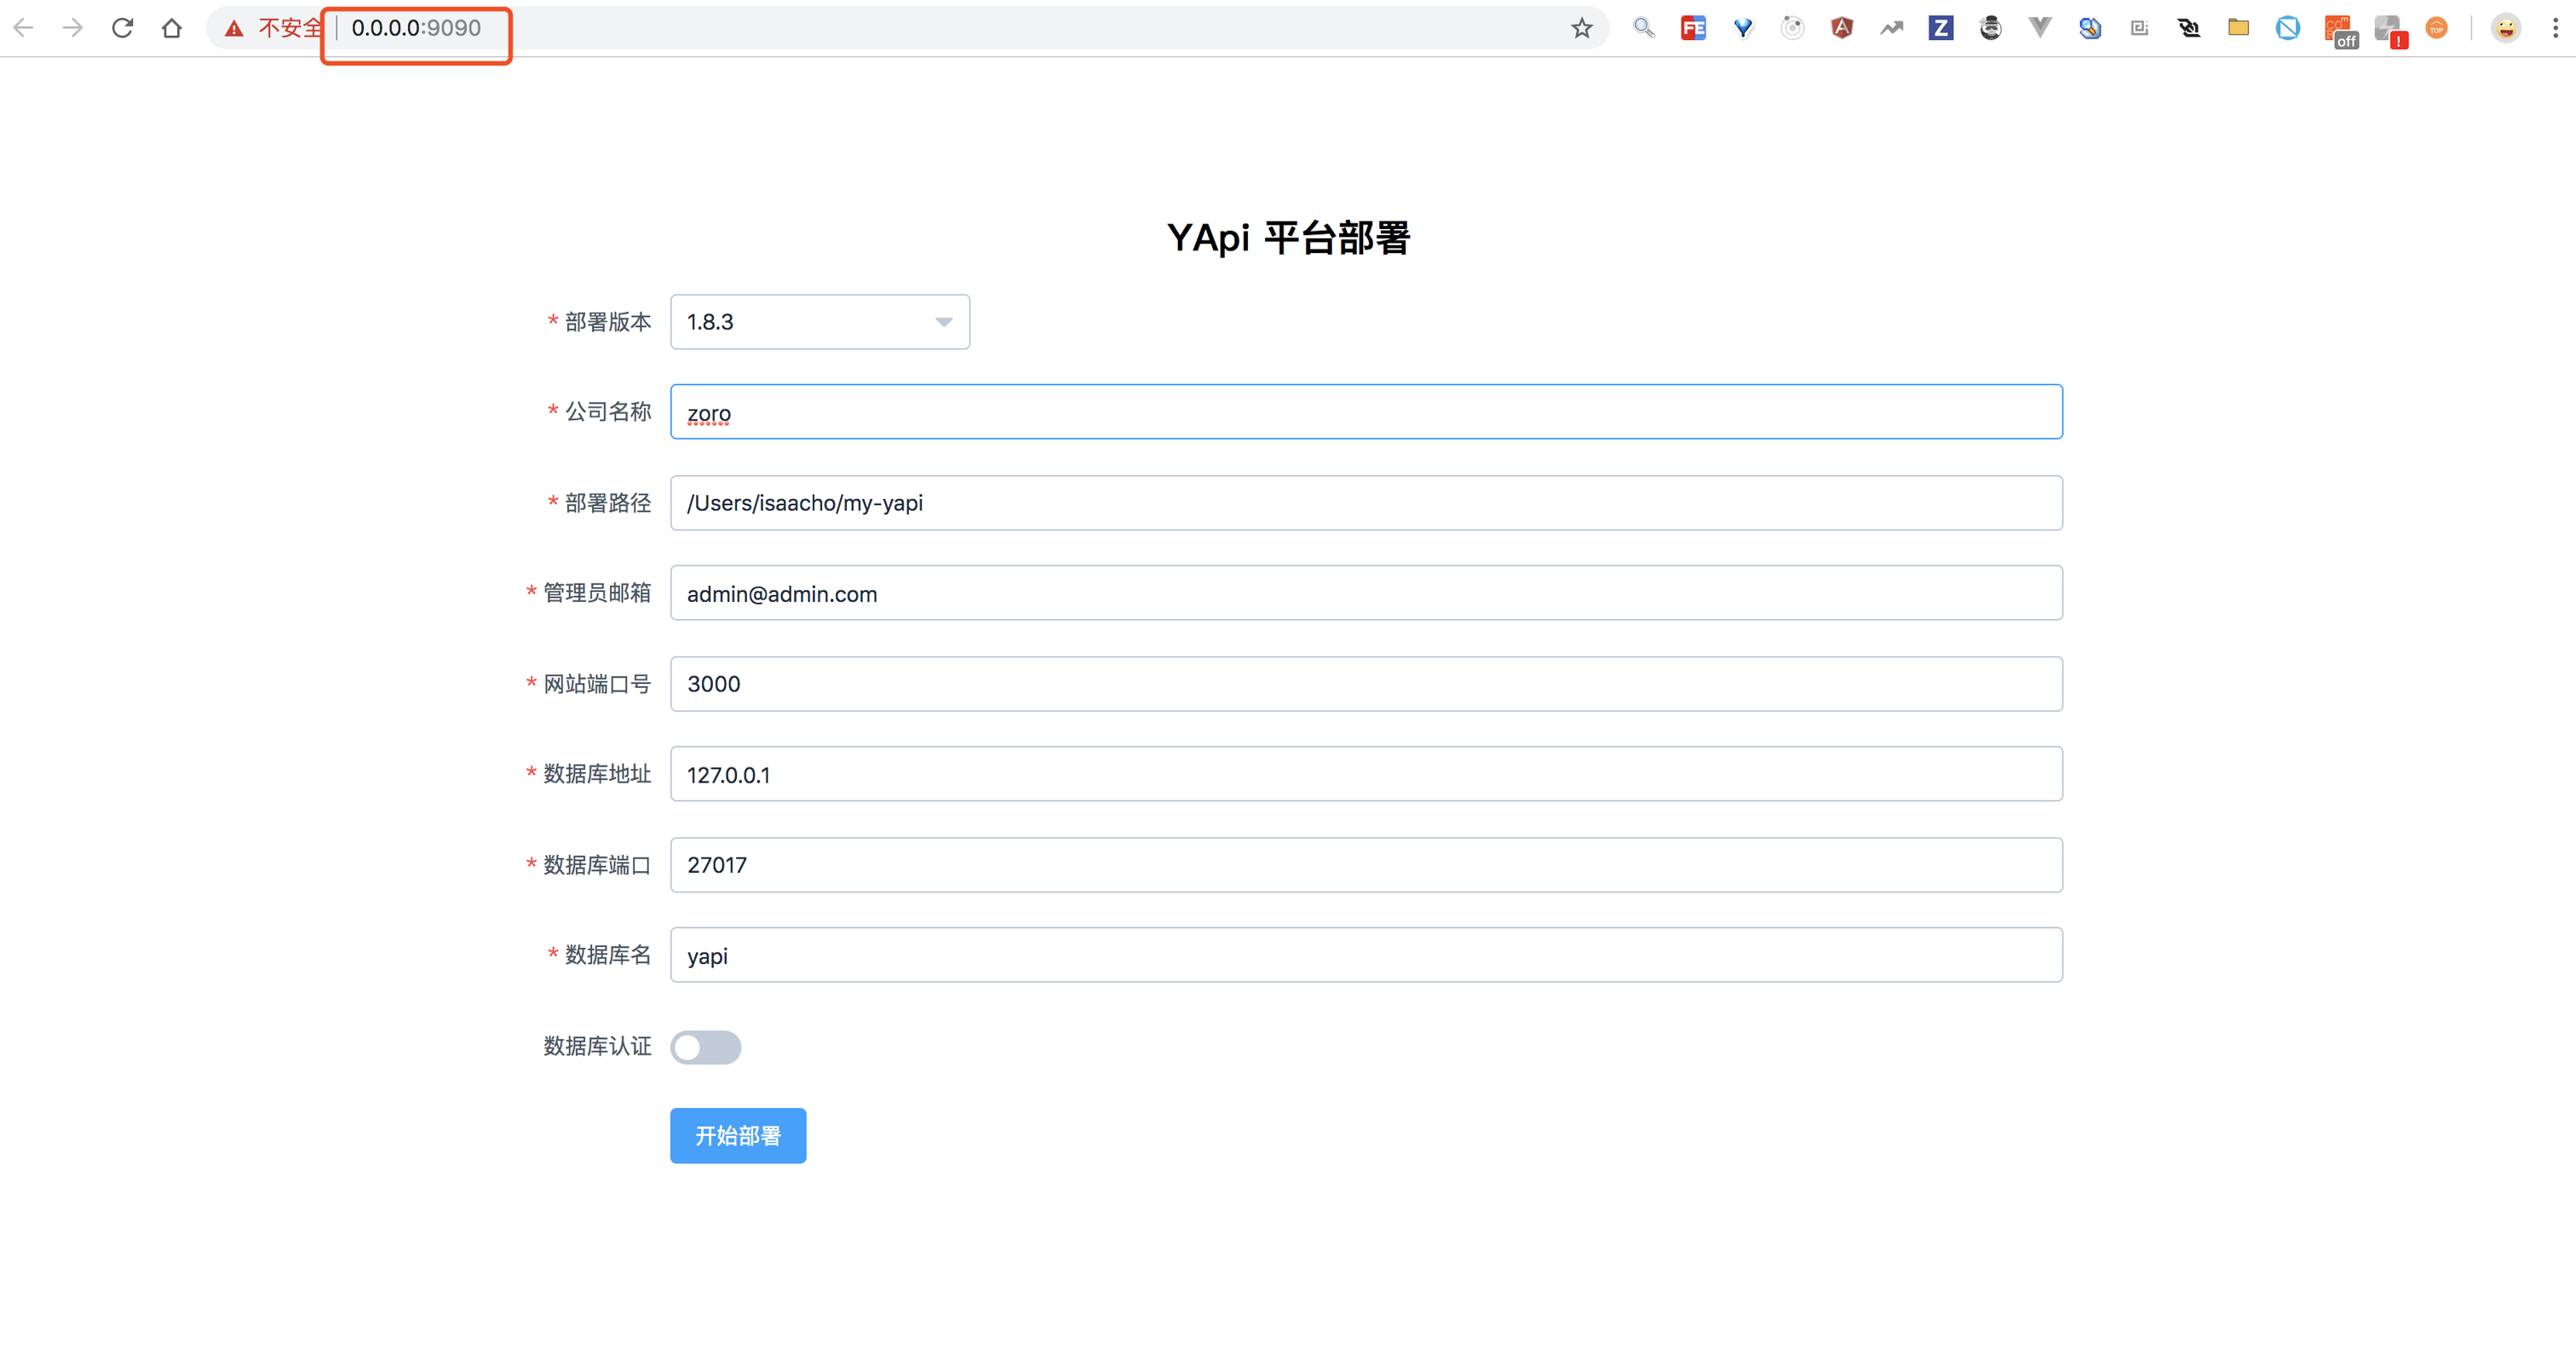
Task: Reload the page
Action: coord(122,28)
